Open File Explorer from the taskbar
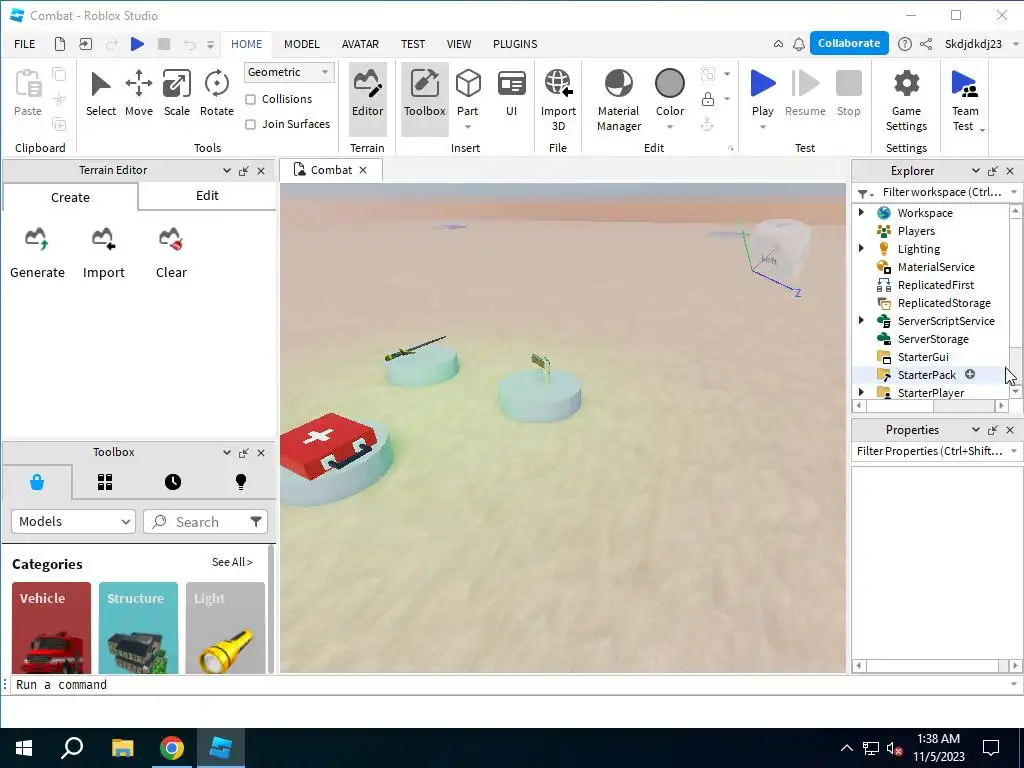The width and height of the screenshot is (1024, 768). click(x=122, y=748)
